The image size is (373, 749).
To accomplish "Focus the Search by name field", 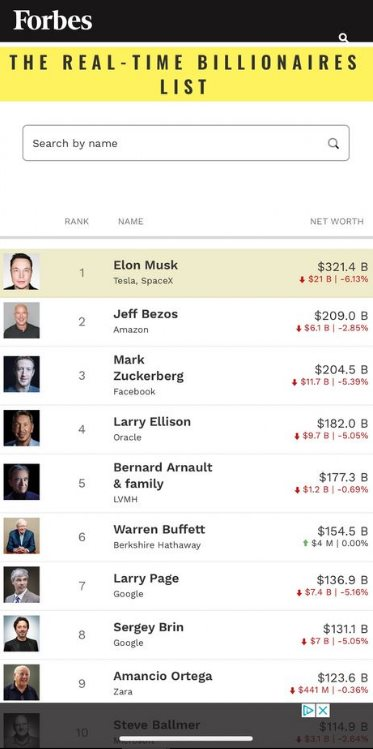I will pos(186,143).
